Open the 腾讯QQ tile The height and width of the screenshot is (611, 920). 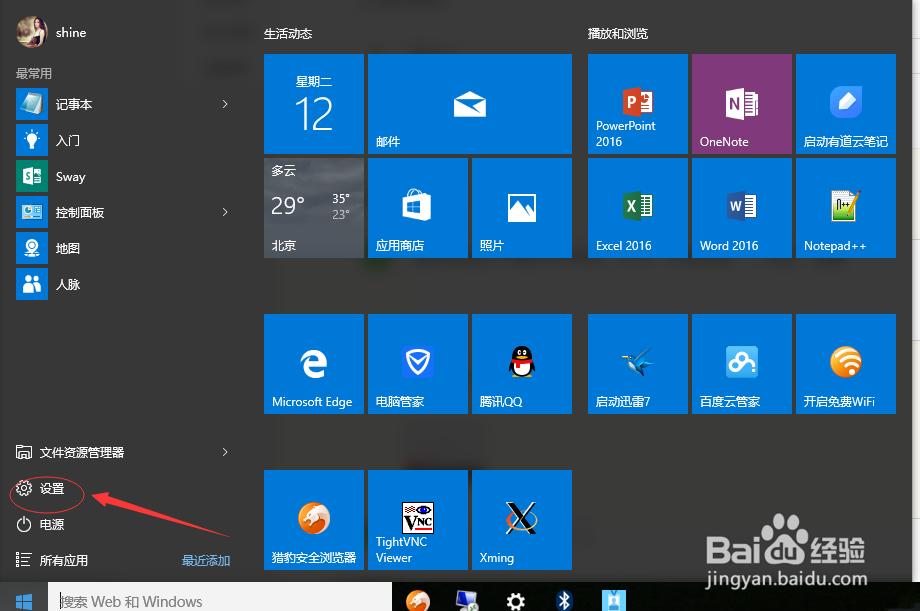(x=522, y=364)
